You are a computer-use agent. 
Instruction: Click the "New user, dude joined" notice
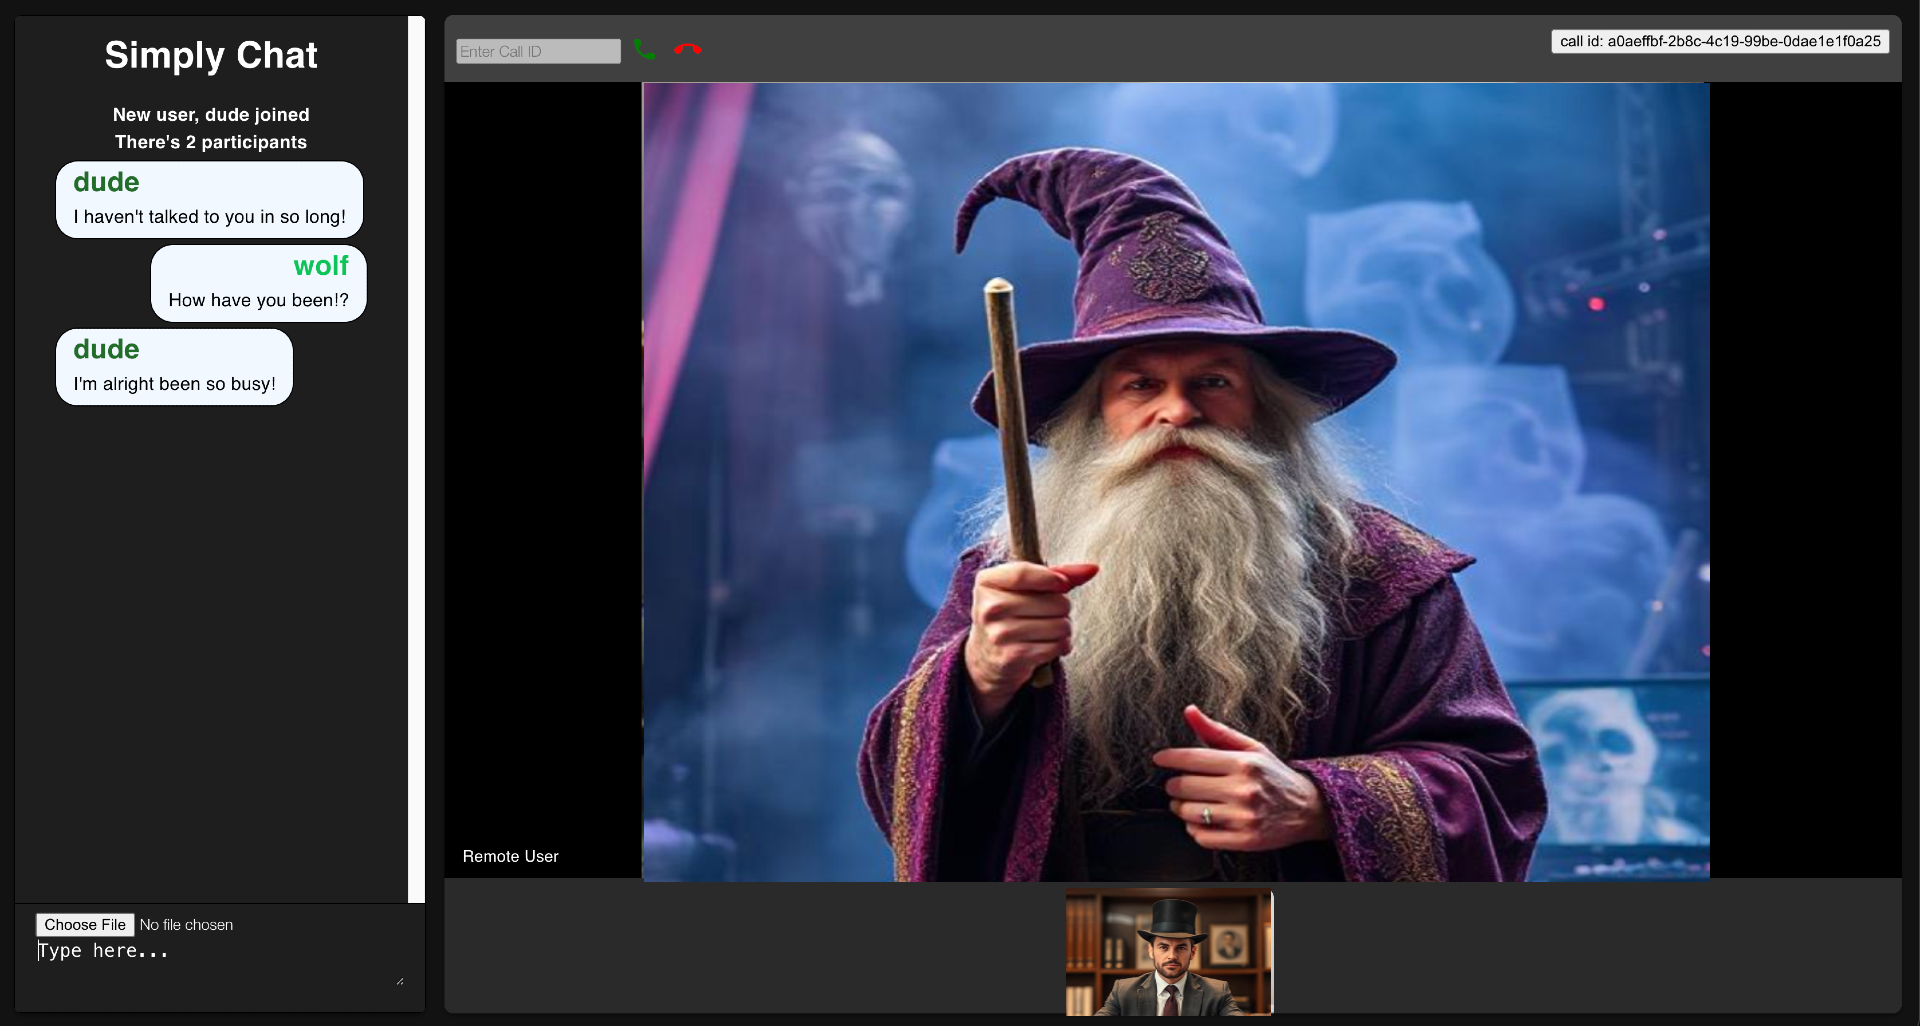[211, 115]
